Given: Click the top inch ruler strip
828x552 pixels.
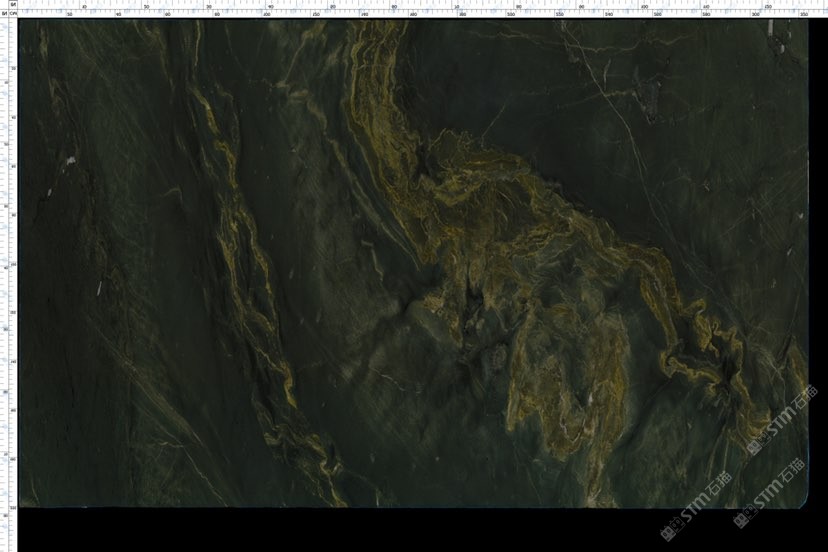Looking at the screenshot, I should pyautogui.click(x=400, y=4).
